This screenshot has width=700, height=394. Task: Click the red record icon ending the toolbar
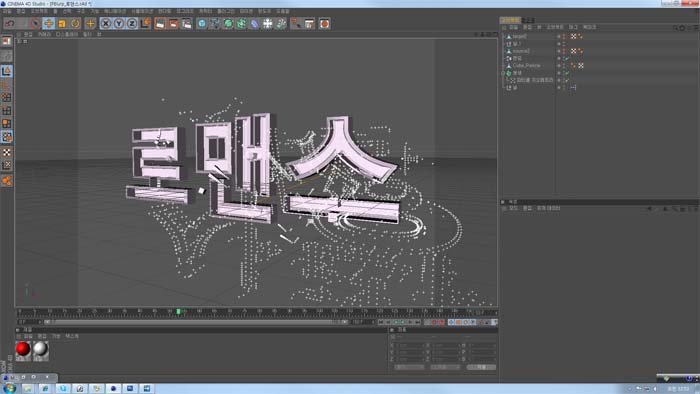tap(325, 23)
